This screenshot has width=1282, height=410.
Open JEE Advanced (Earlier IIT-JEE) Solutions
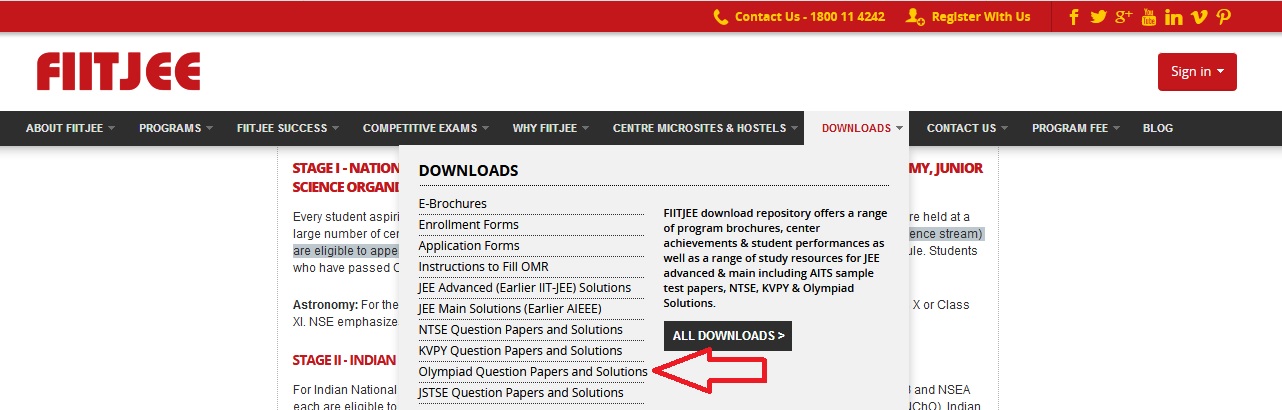tap(524, 288)
